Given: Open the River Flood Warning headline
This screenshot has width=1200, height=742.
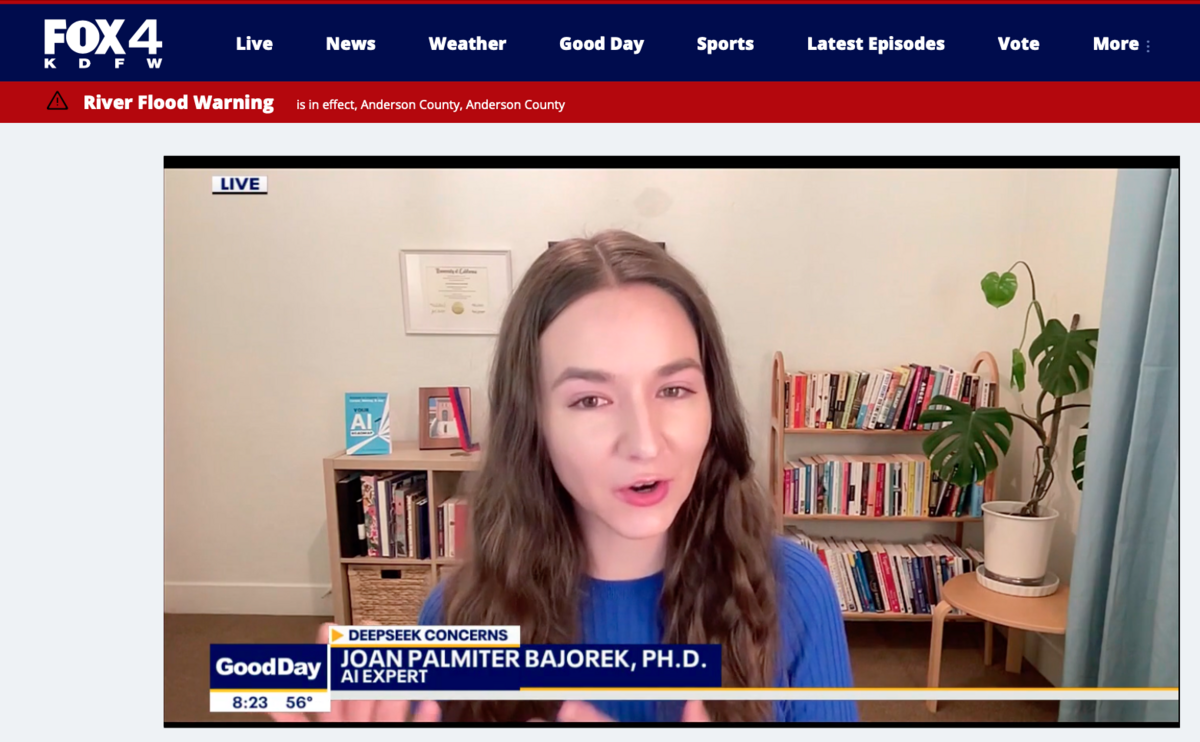Looking at the screenshot, I should pyautogui.click(x=178, y=102).
